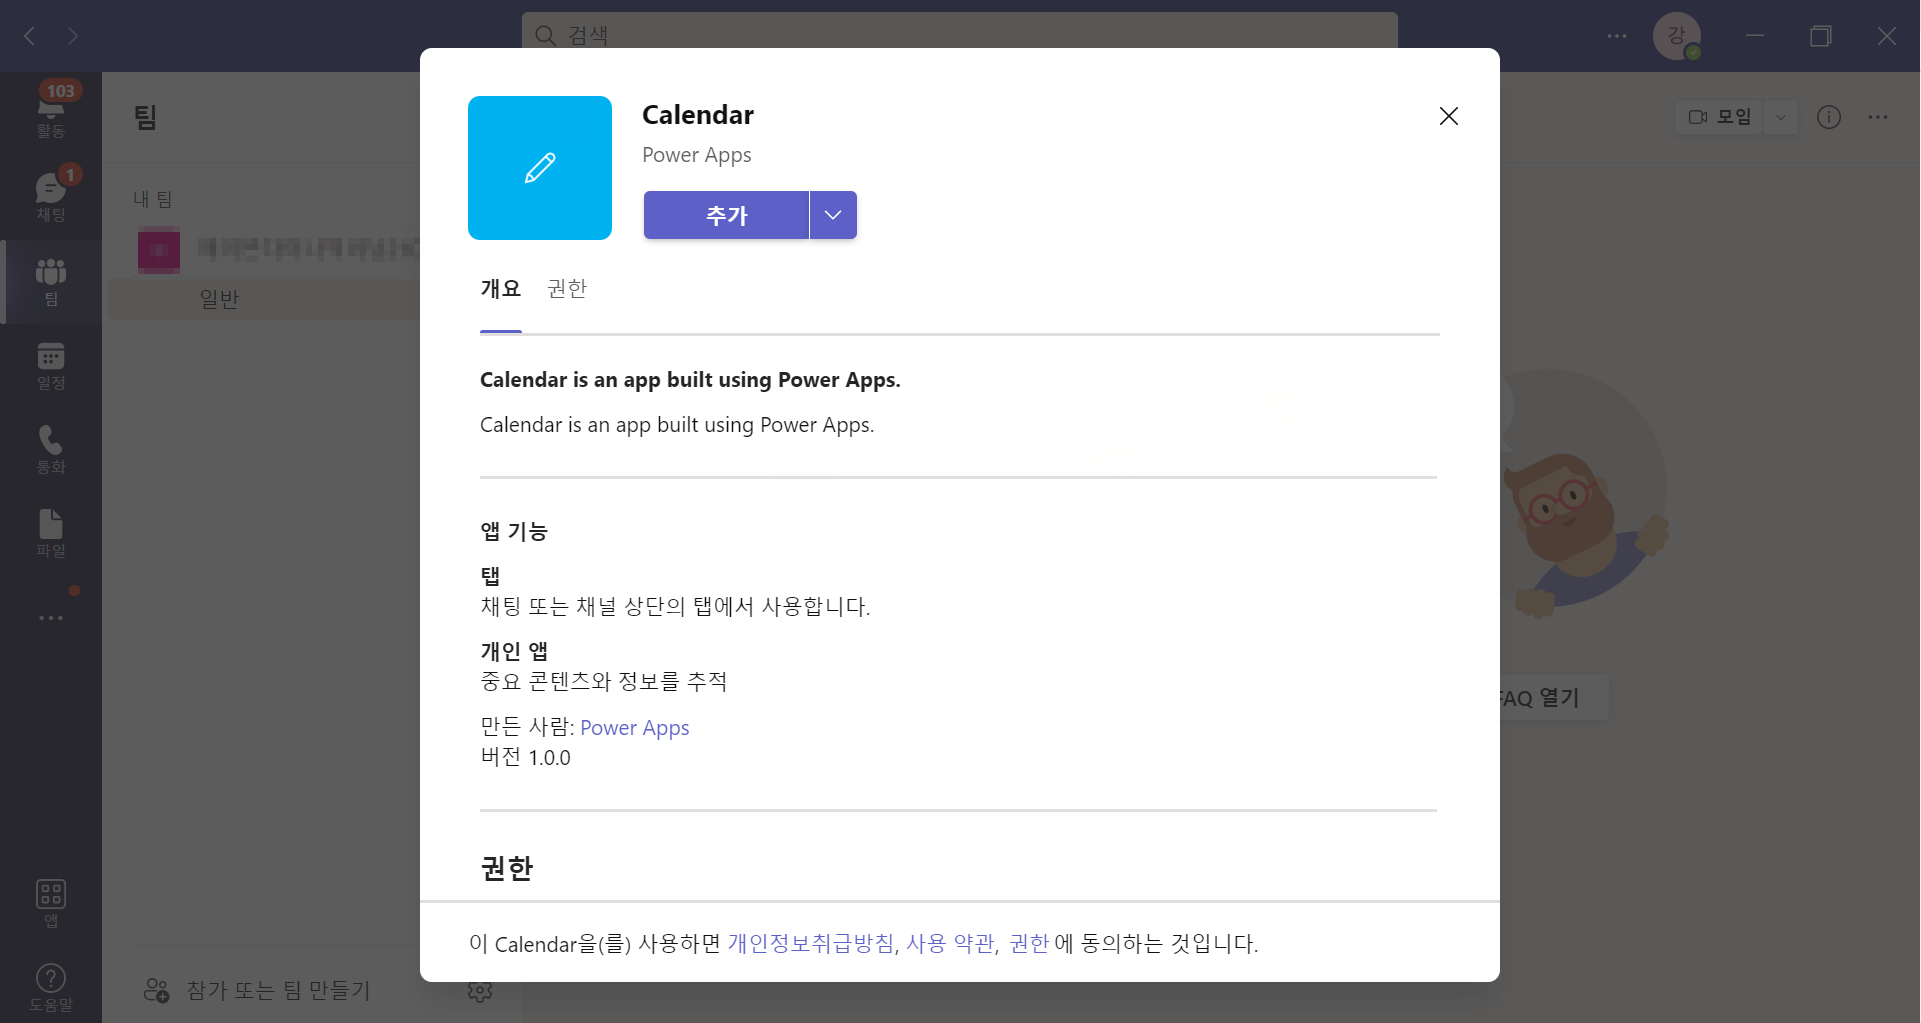Click the 내 팀 heading

tap(153, 199)
